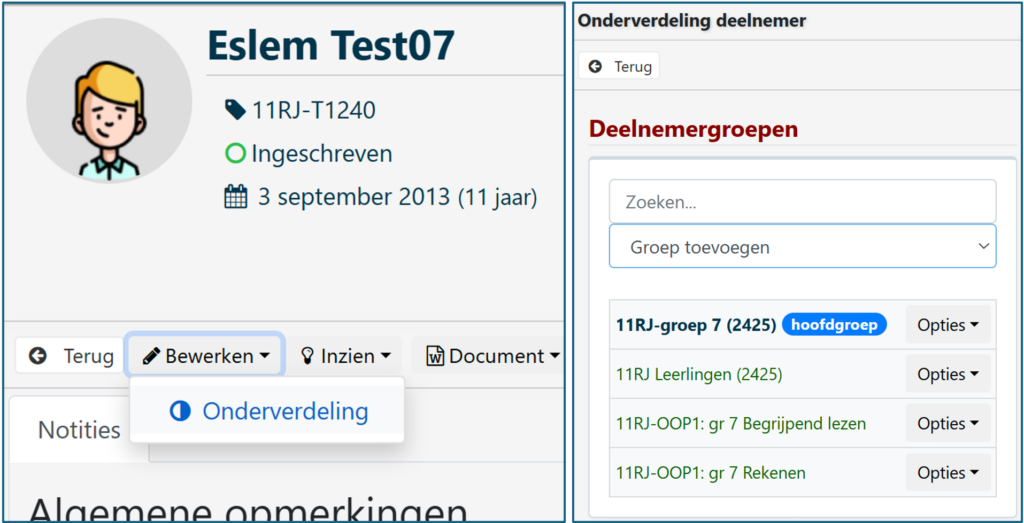Click into the Zoeken search field
Screen dimensions: 1024x523
[x=803, y=202]
